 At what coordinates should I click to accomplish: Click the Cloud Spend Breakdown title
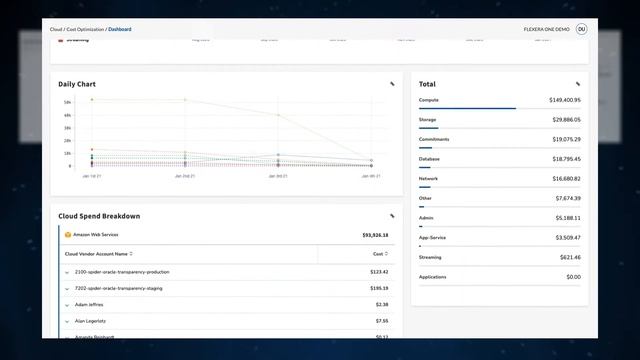tap(99, 216)
